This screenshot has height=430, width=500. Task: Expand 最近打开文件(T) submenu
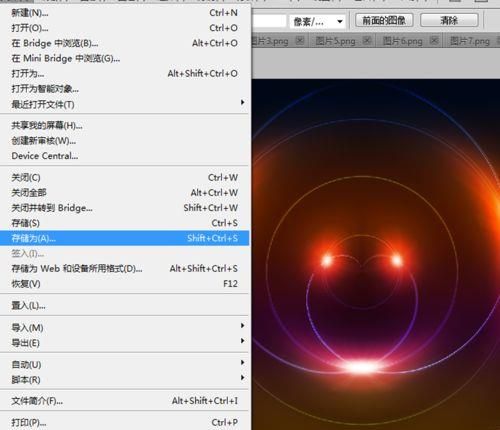click(124, 104)
